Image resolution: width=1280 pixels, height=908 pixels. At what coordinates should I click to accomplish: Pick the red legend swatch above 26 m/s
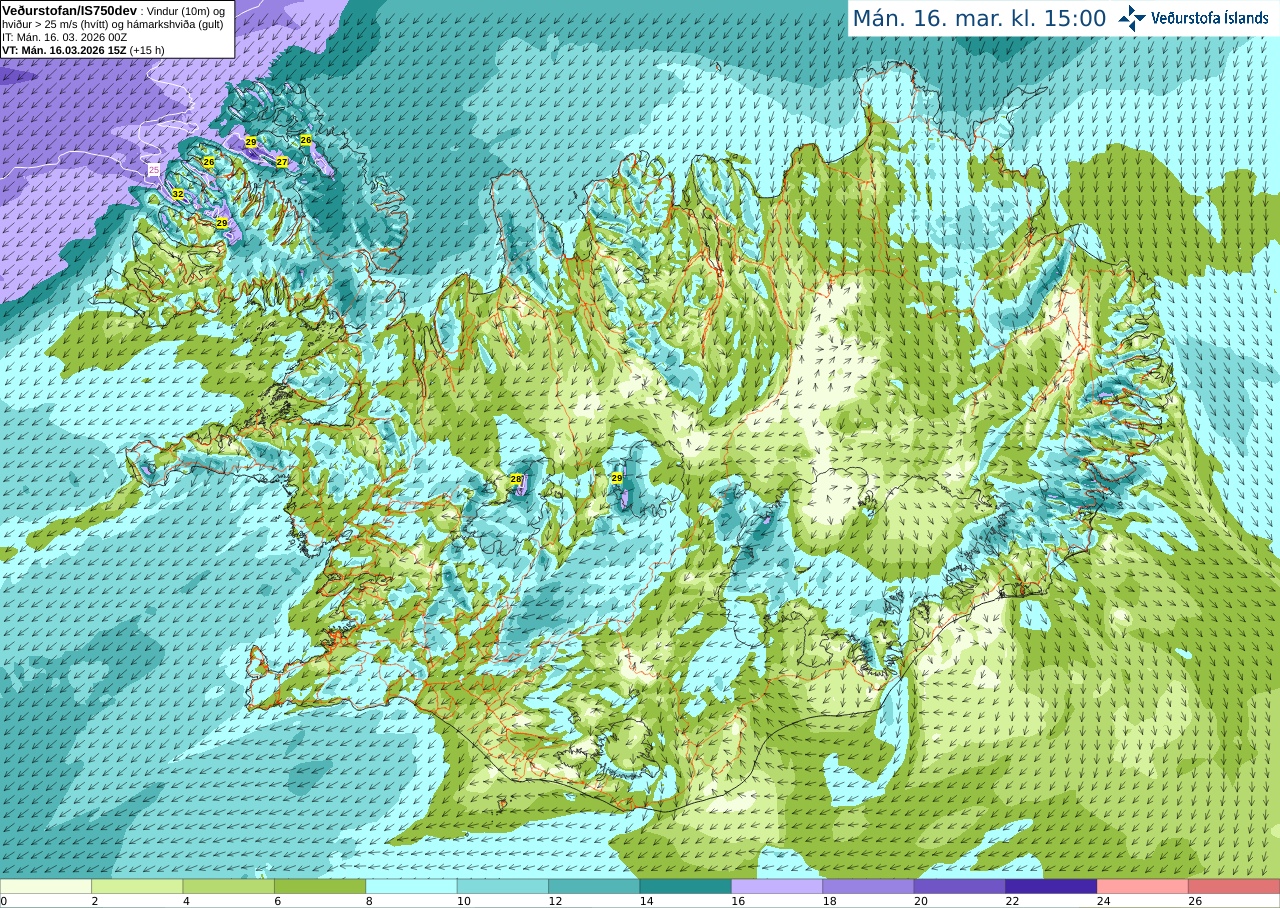1234,886
